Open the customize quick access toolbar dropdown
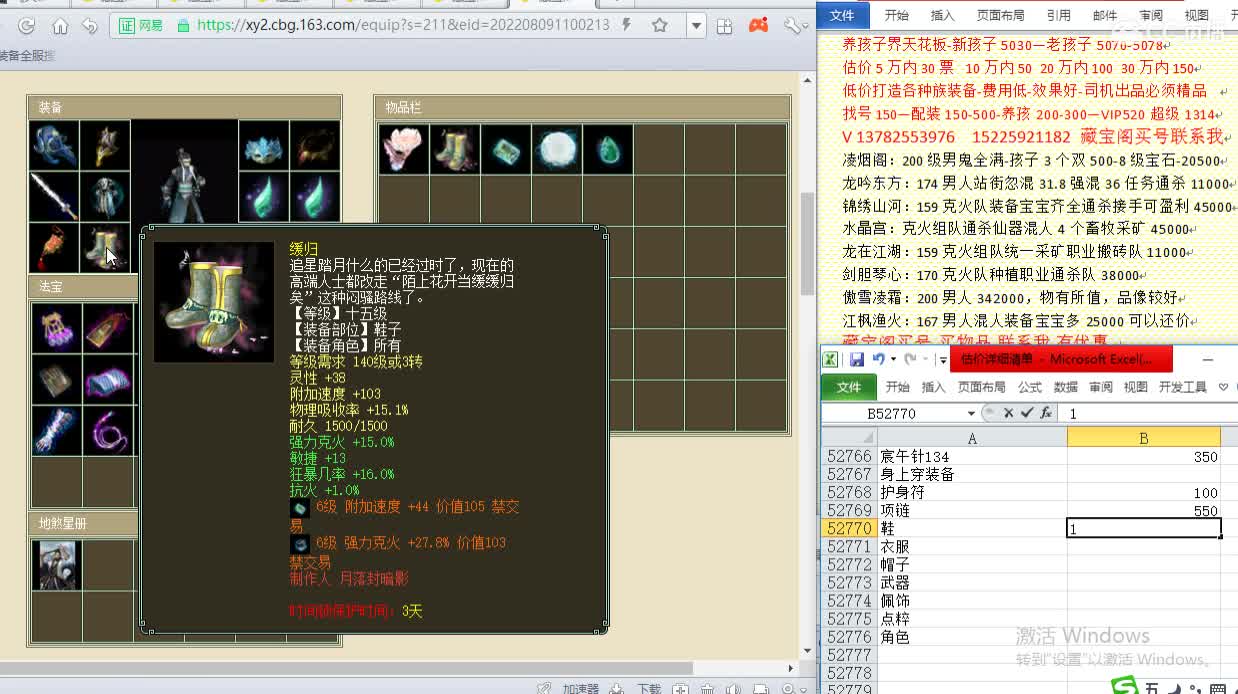This screenshot has width=1238, height=694. 942,360
